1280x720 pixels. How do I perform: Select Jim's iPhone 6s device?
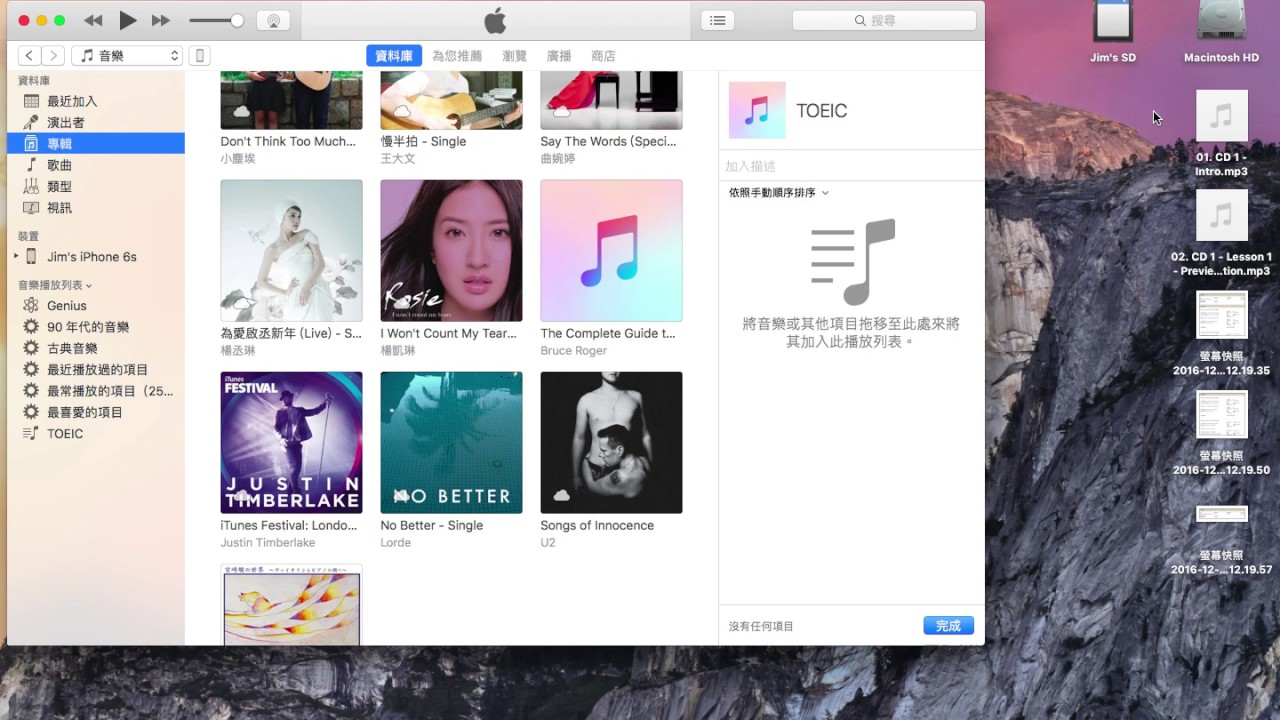92,257
